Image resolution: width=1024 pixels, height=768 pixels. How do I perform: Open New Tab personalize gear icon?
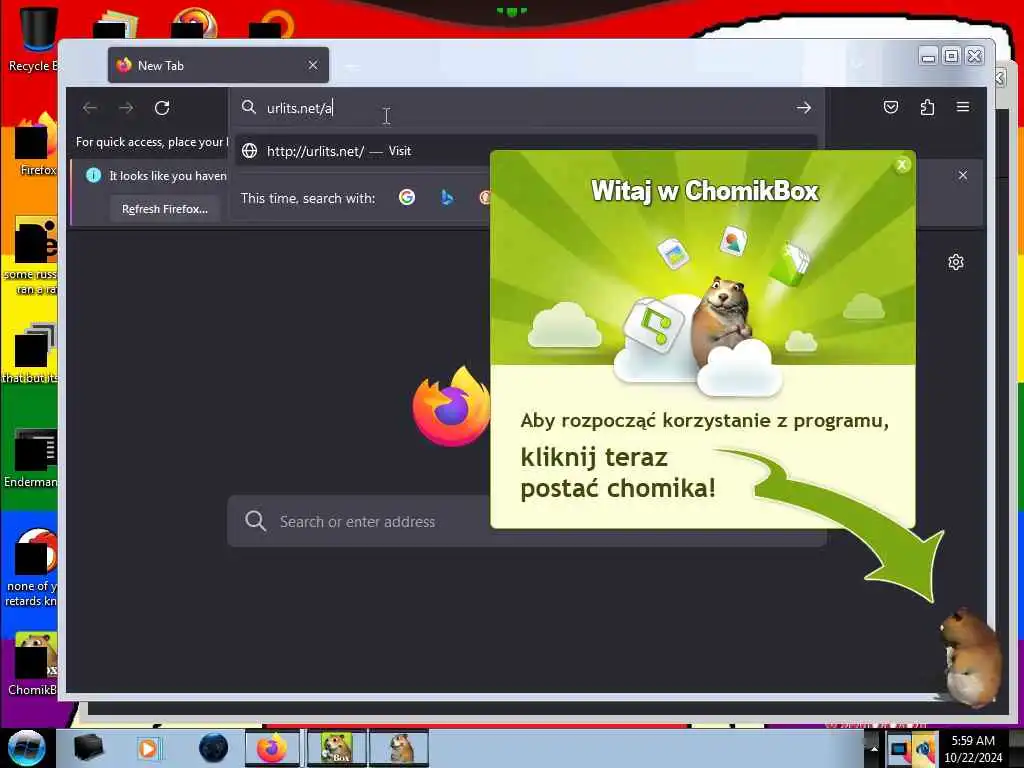point(955,263)
